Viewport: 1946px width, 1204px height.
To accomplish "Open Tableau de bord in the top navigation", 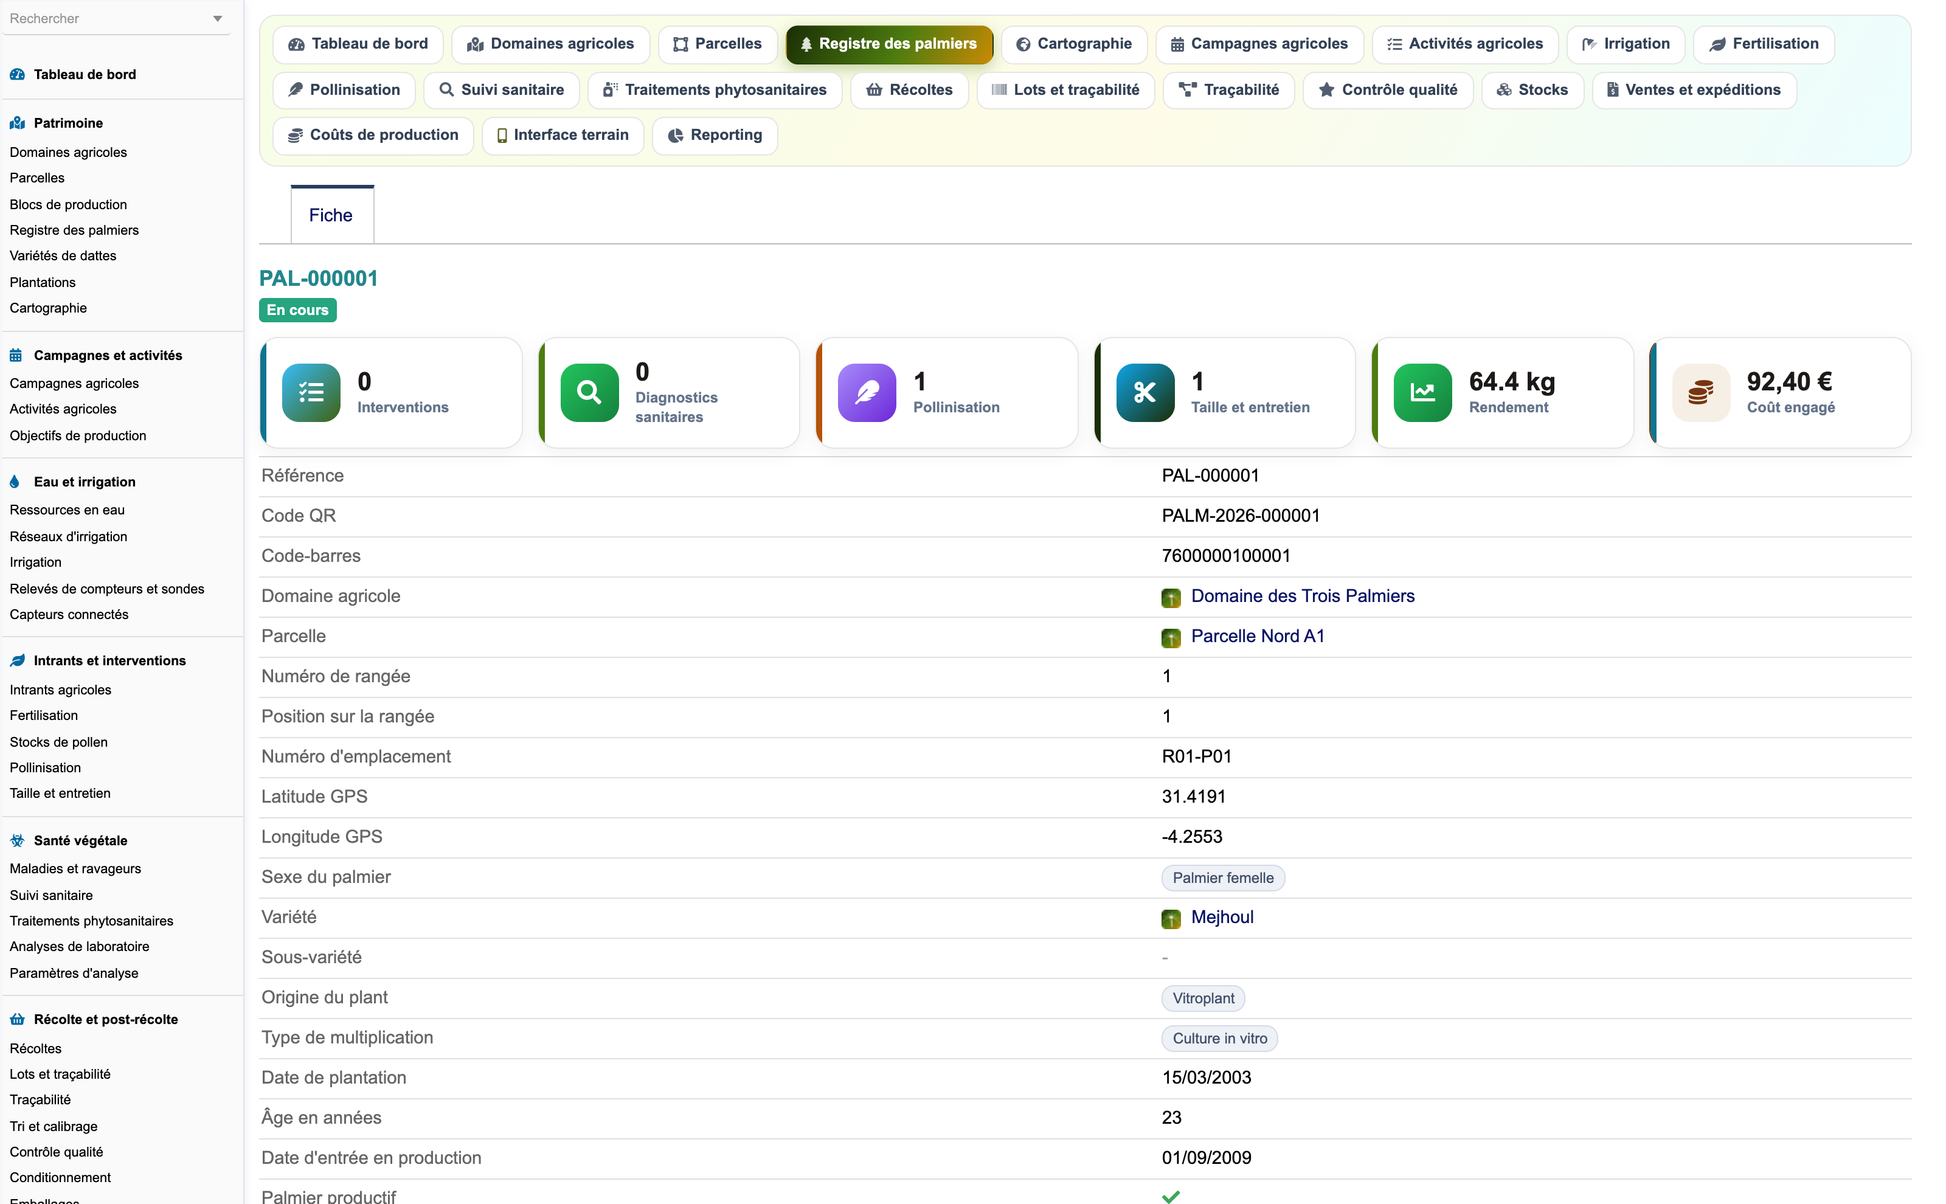I will pyautogui.click(x=358, y=44).
